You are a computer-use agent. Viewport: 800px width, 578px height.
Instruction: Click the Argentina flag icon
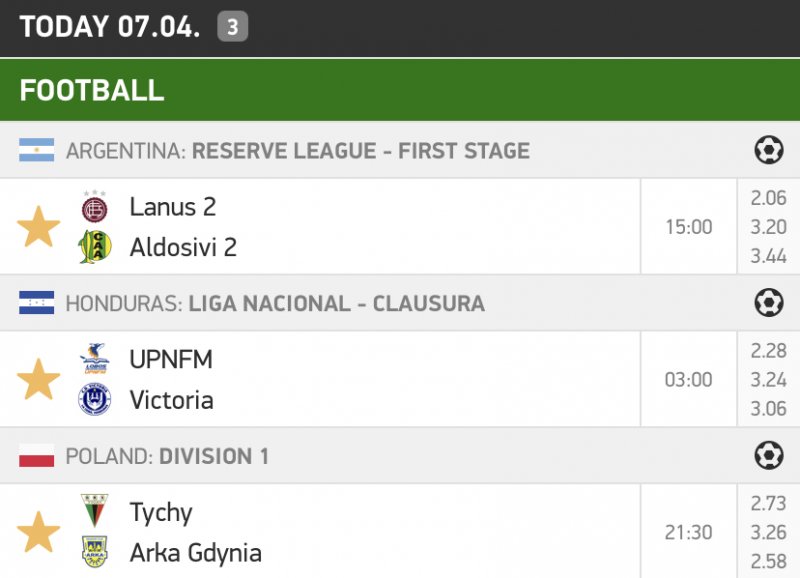37,151
